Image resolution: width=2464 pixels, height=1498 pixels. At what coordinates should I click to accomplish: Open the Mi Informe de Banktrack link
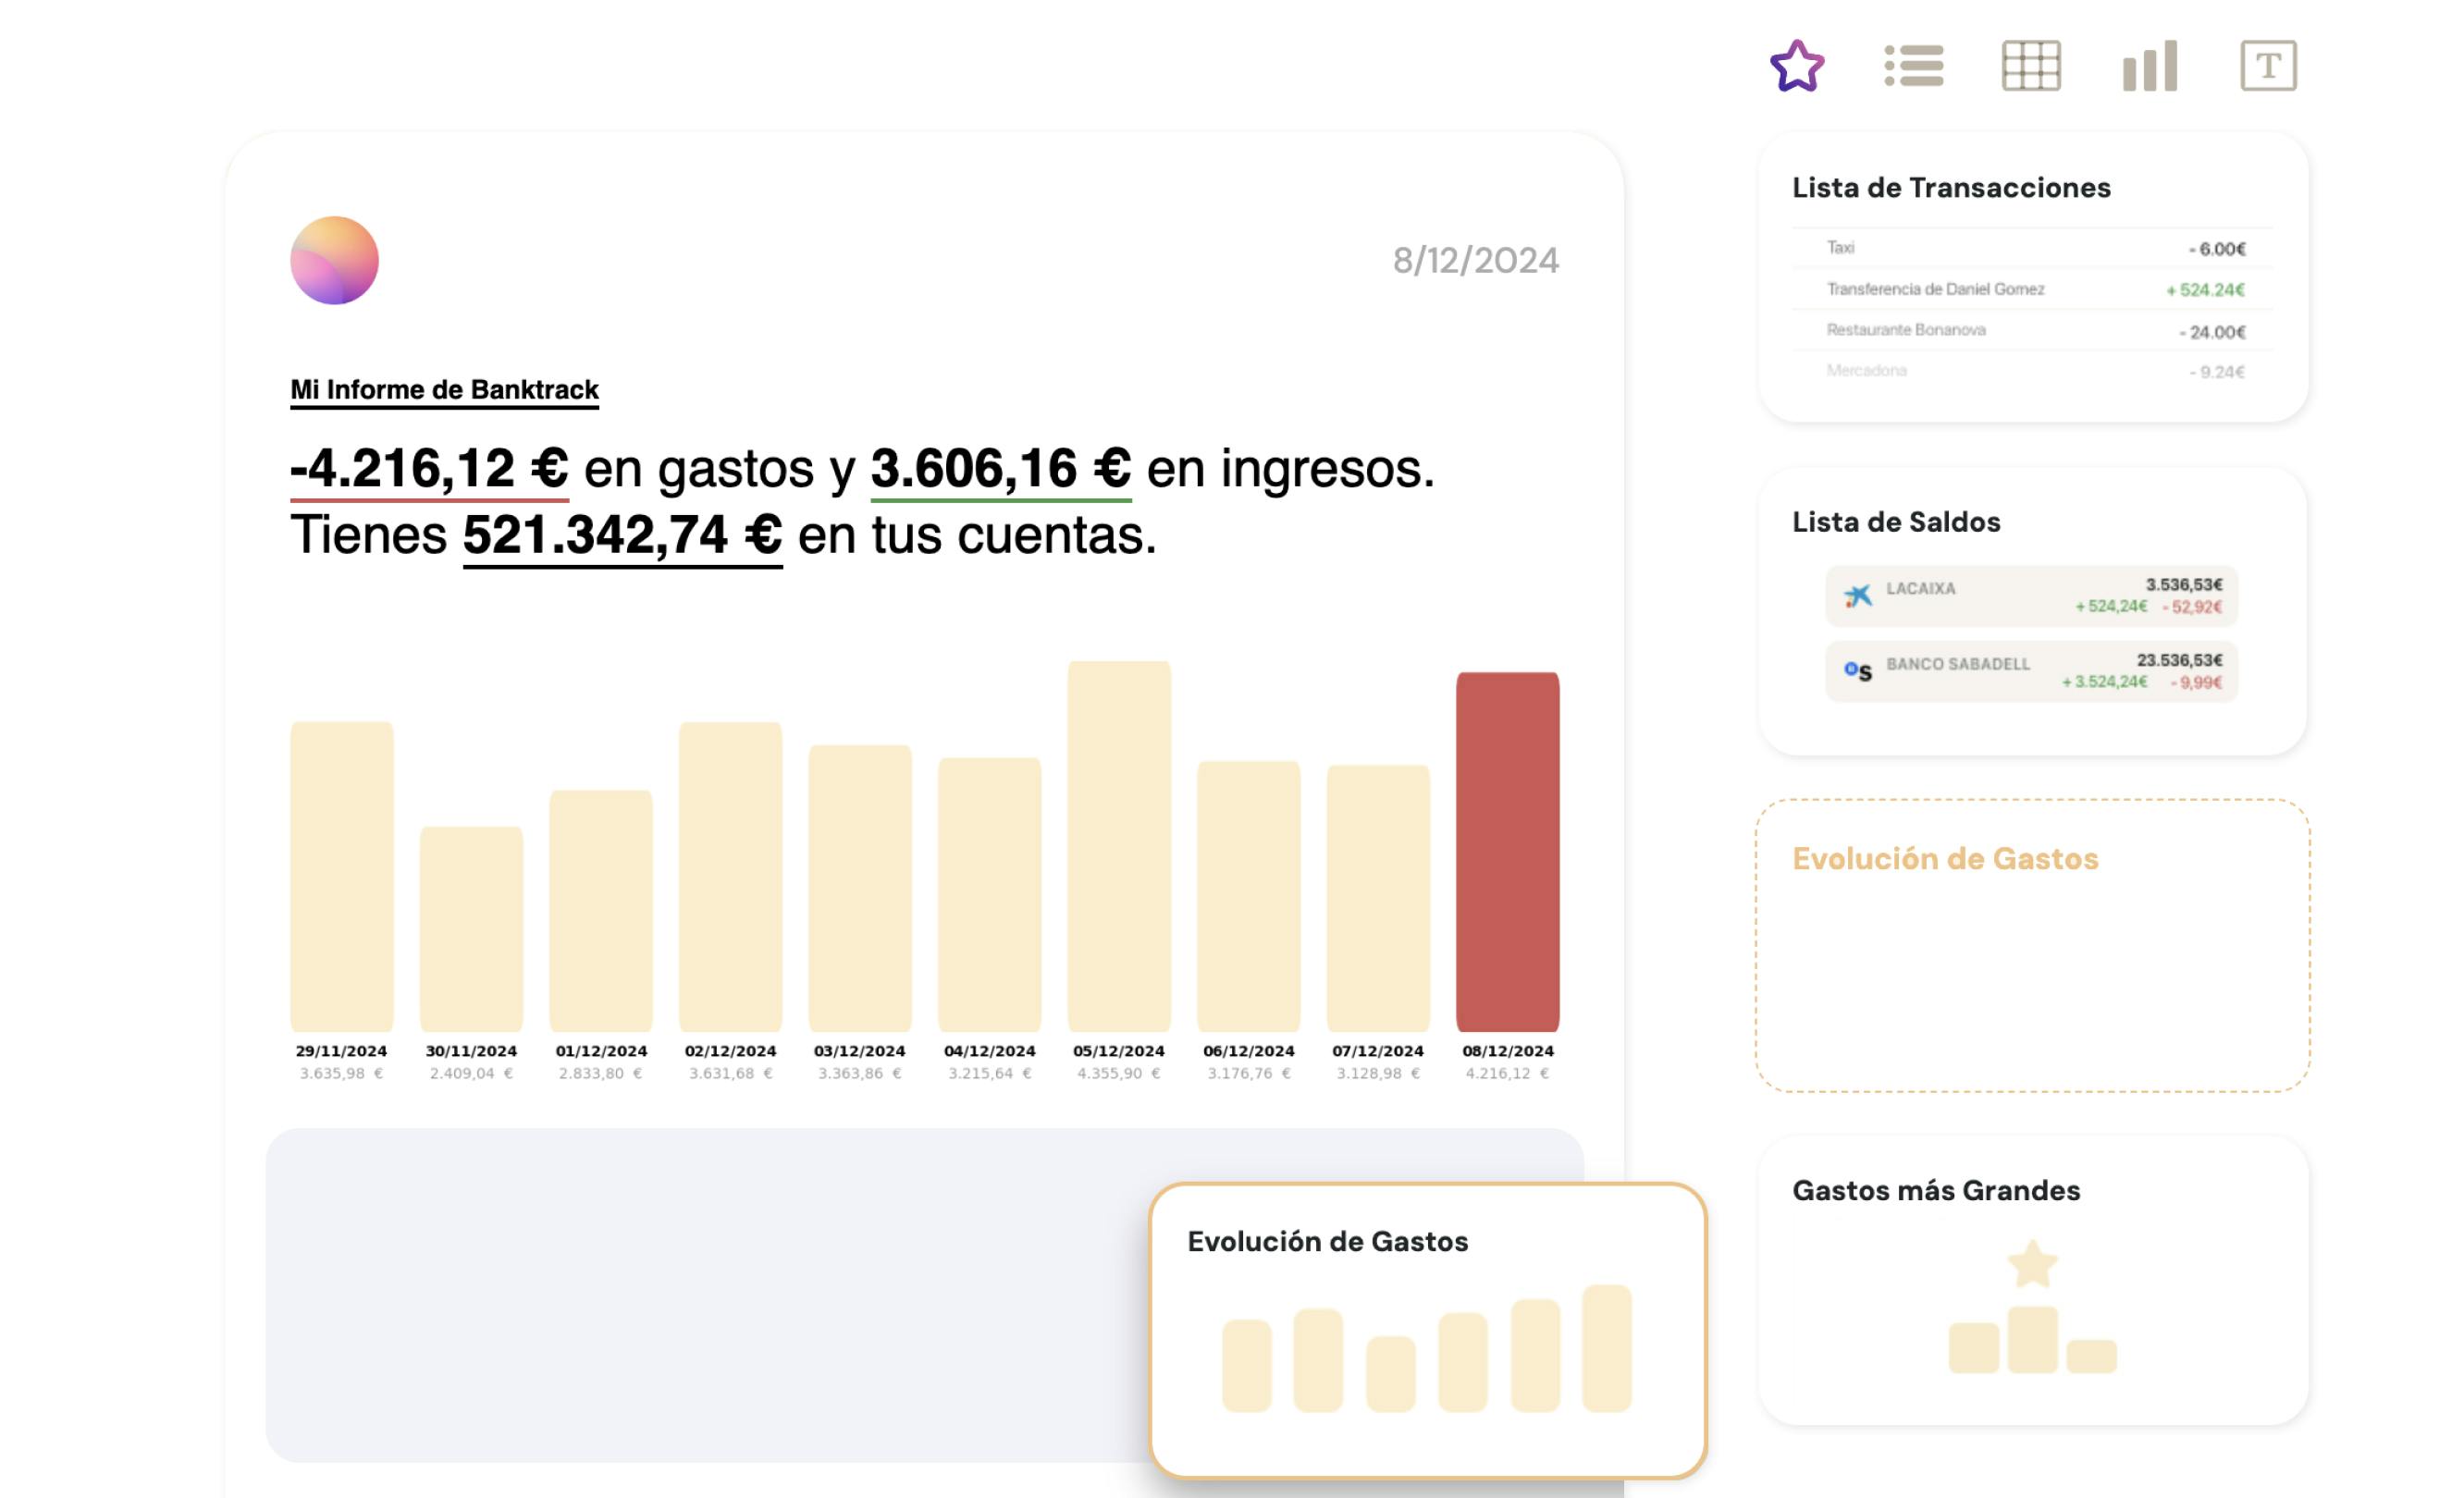pos(444,390)
